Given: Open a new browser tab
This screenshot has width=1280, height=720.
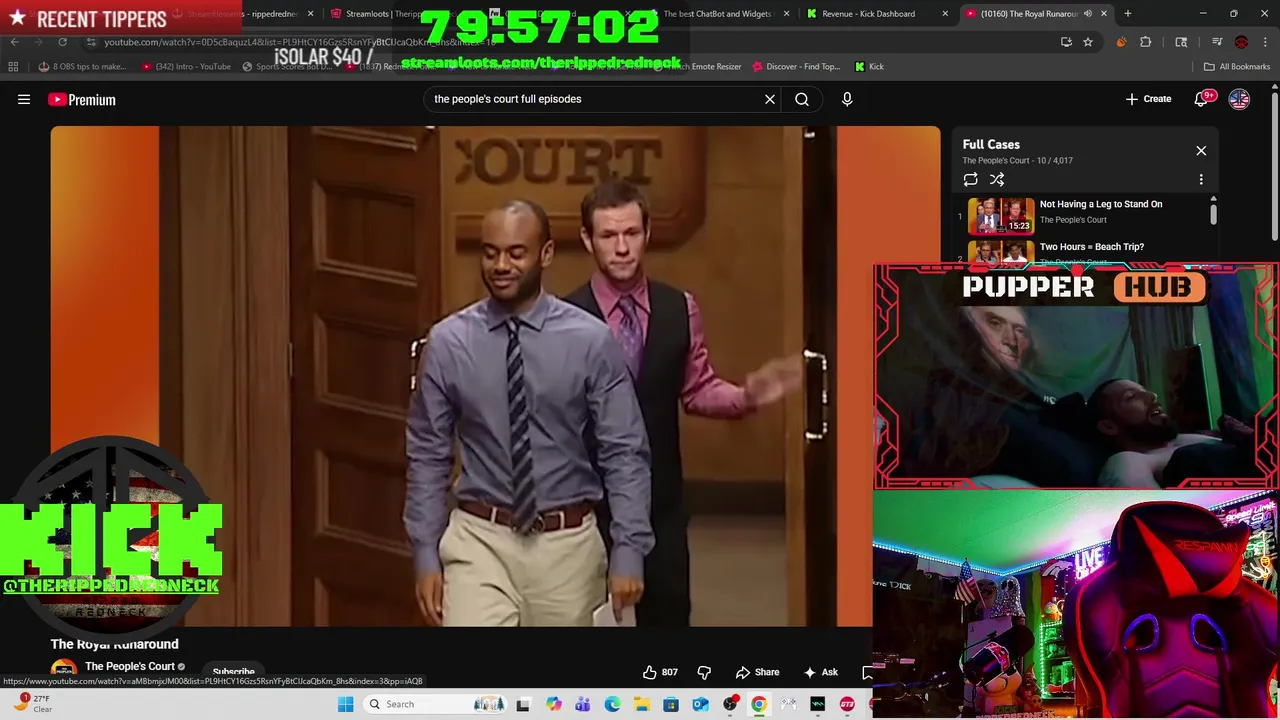Looking at the screenshot, I should click(x=1127, y=14).
